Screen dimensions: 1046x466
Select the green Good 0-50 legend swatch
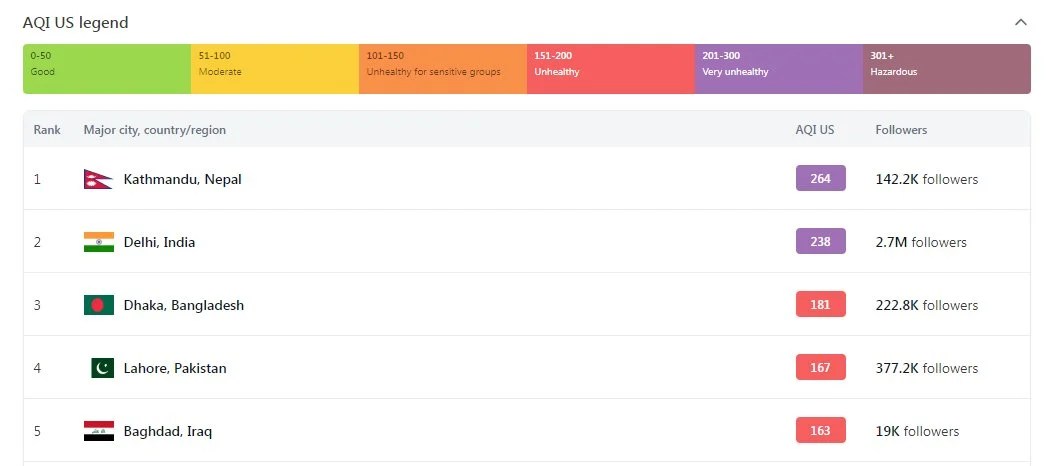107,69
